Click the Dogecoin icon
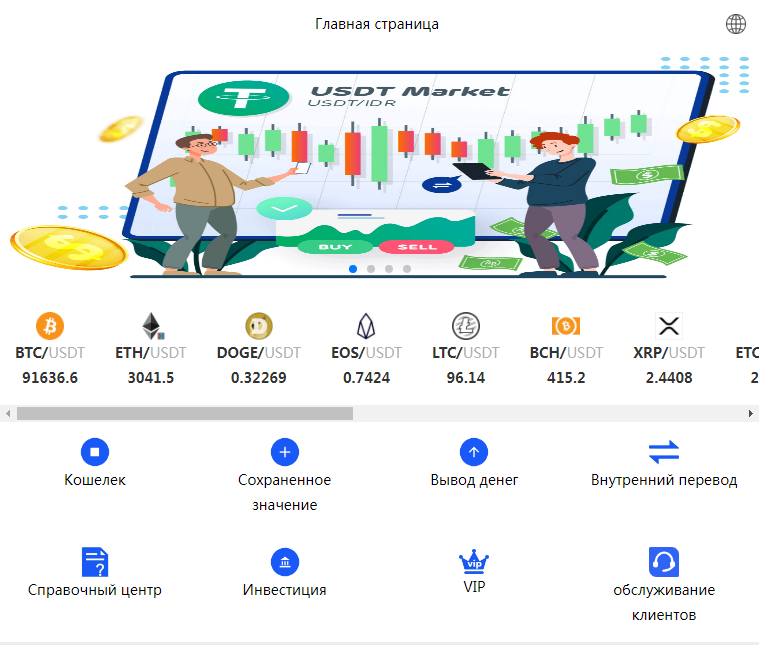 point(259,326)
